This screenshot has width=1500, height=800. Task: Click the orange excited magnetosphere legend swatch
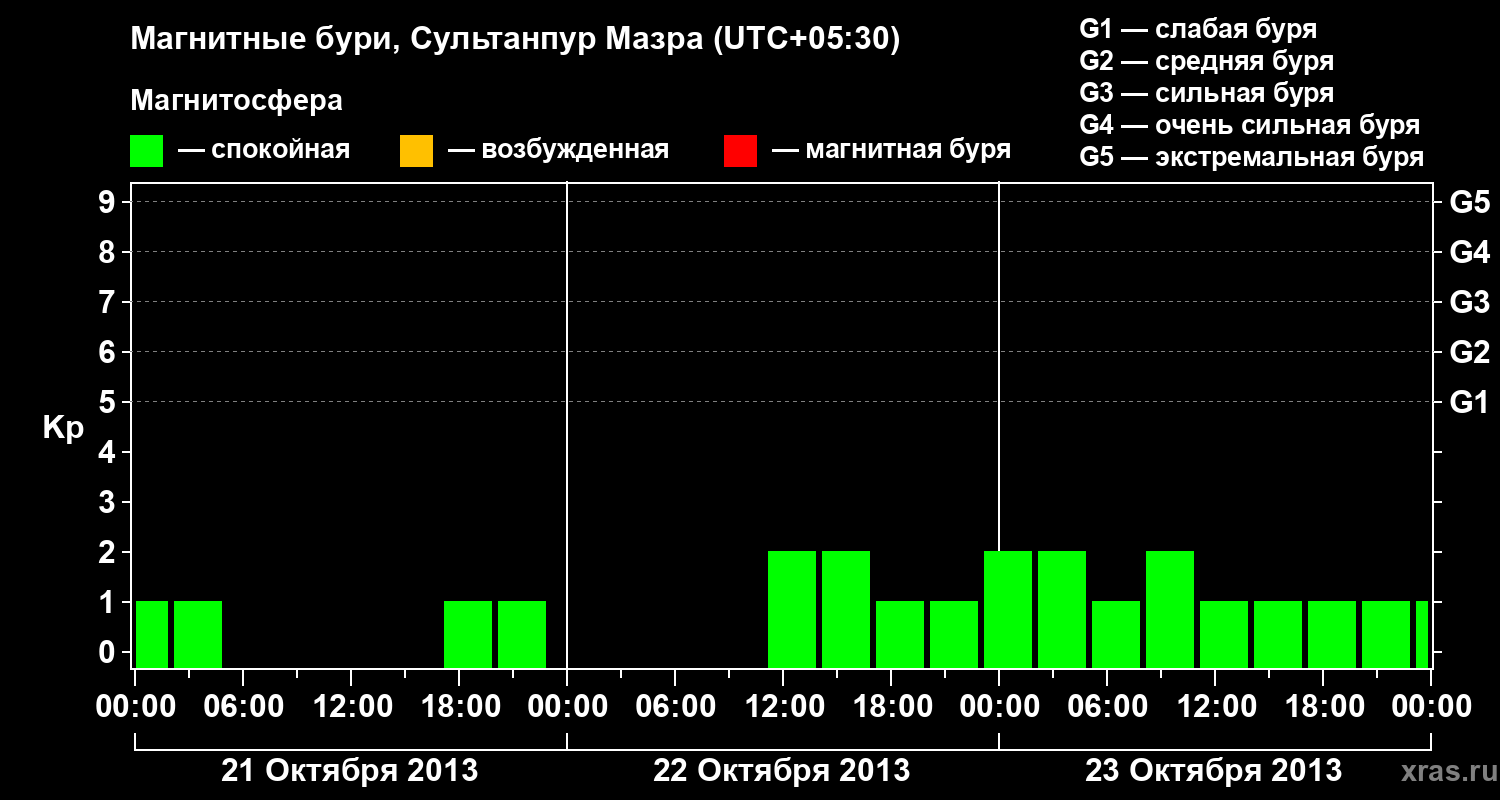pos(416,150)
